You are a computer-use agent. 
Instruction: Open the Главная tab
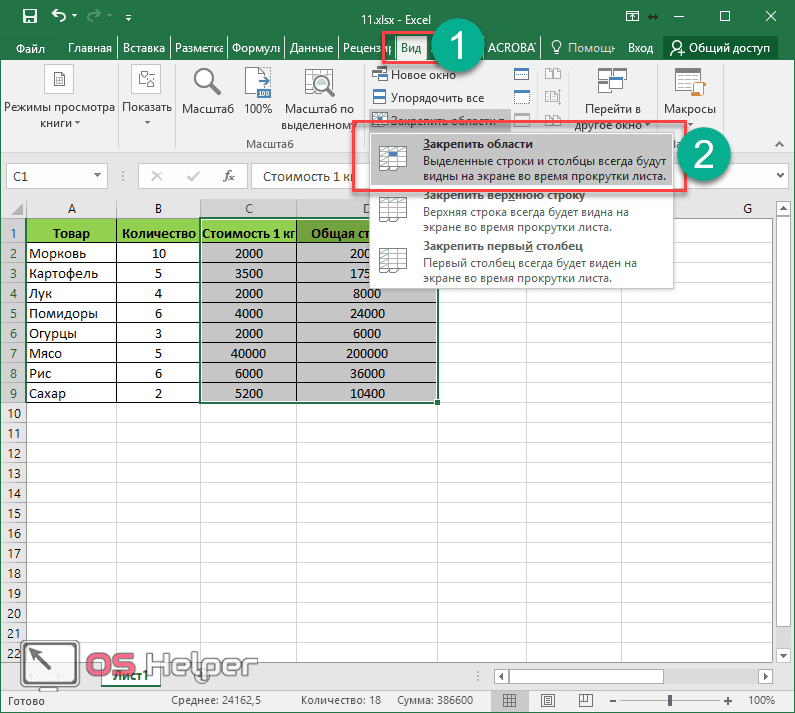[90, 48]
